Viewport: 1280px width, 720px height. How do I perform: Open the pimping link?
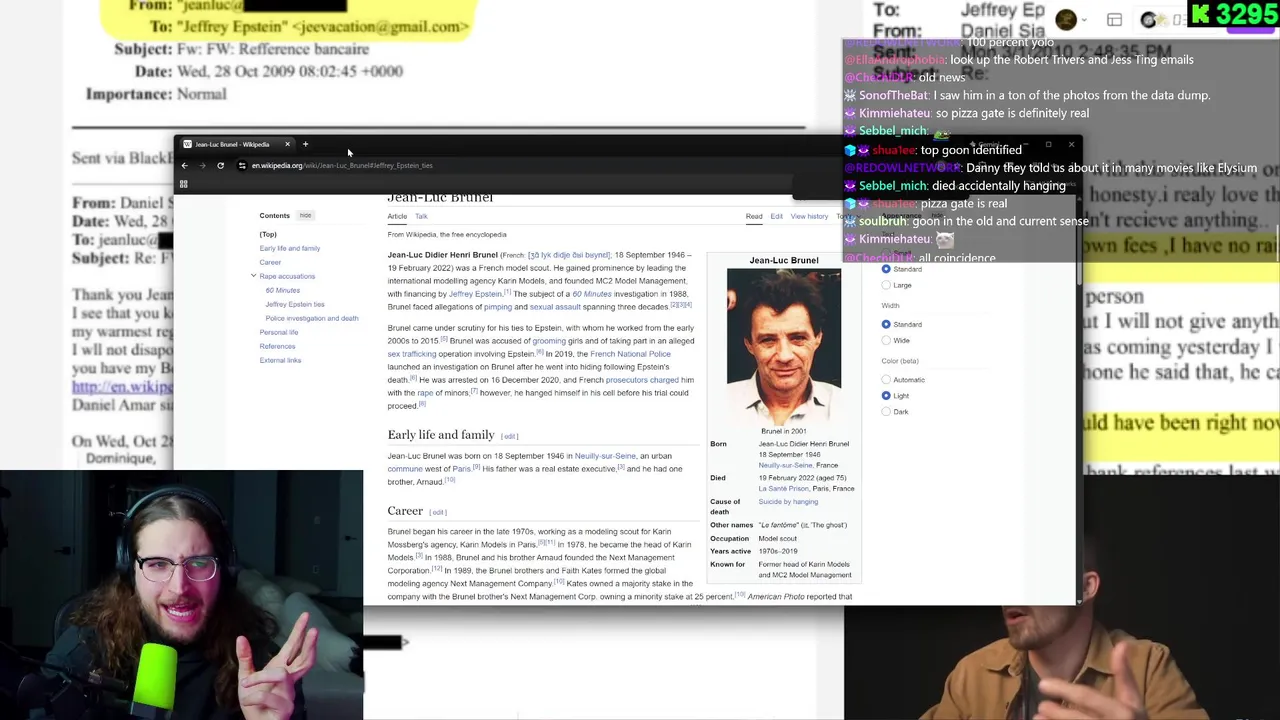point(498,307)
